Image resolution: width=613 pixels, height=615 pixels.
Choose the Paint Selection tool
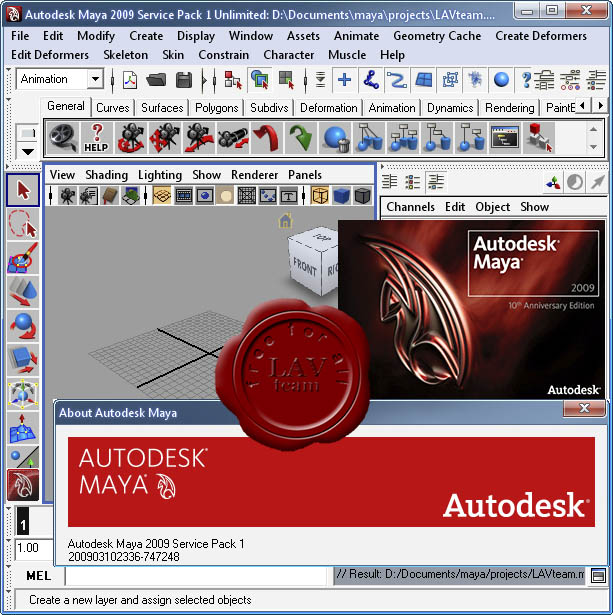[x=23, y=258]
